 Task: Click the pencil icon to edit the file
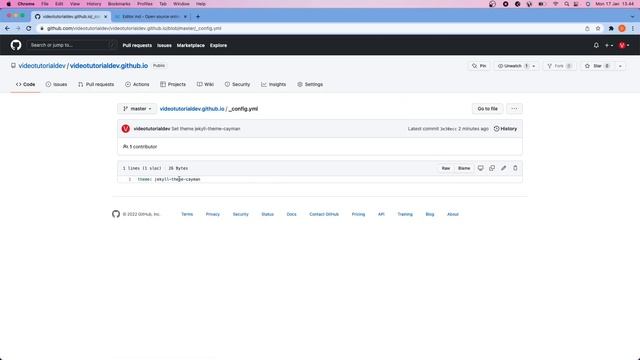[x=503, y=168]
